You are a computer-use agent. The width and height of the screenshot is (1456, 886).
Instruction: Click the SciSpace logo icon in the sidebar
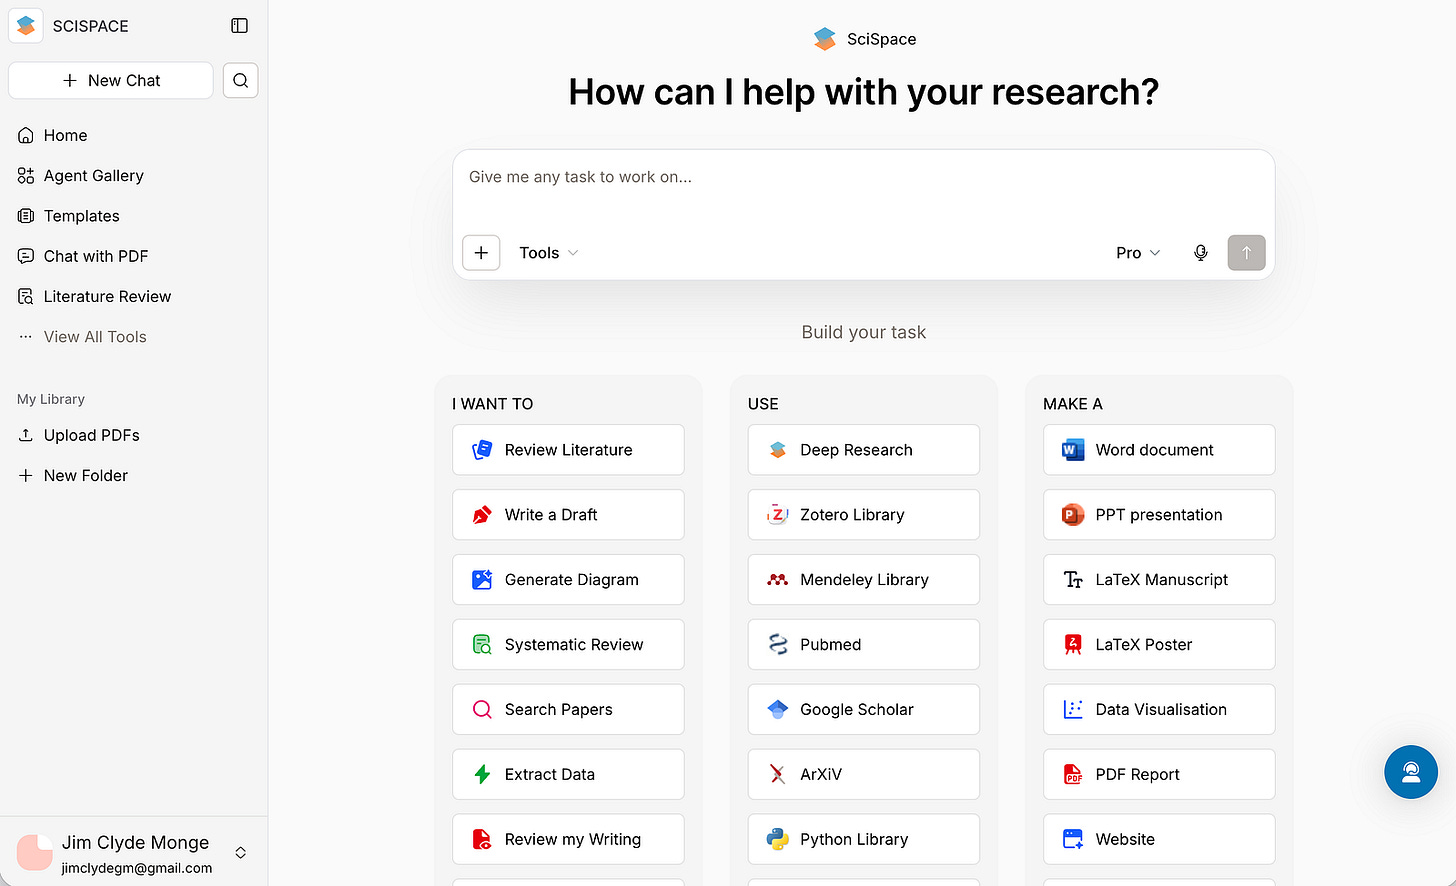[26, 26]
